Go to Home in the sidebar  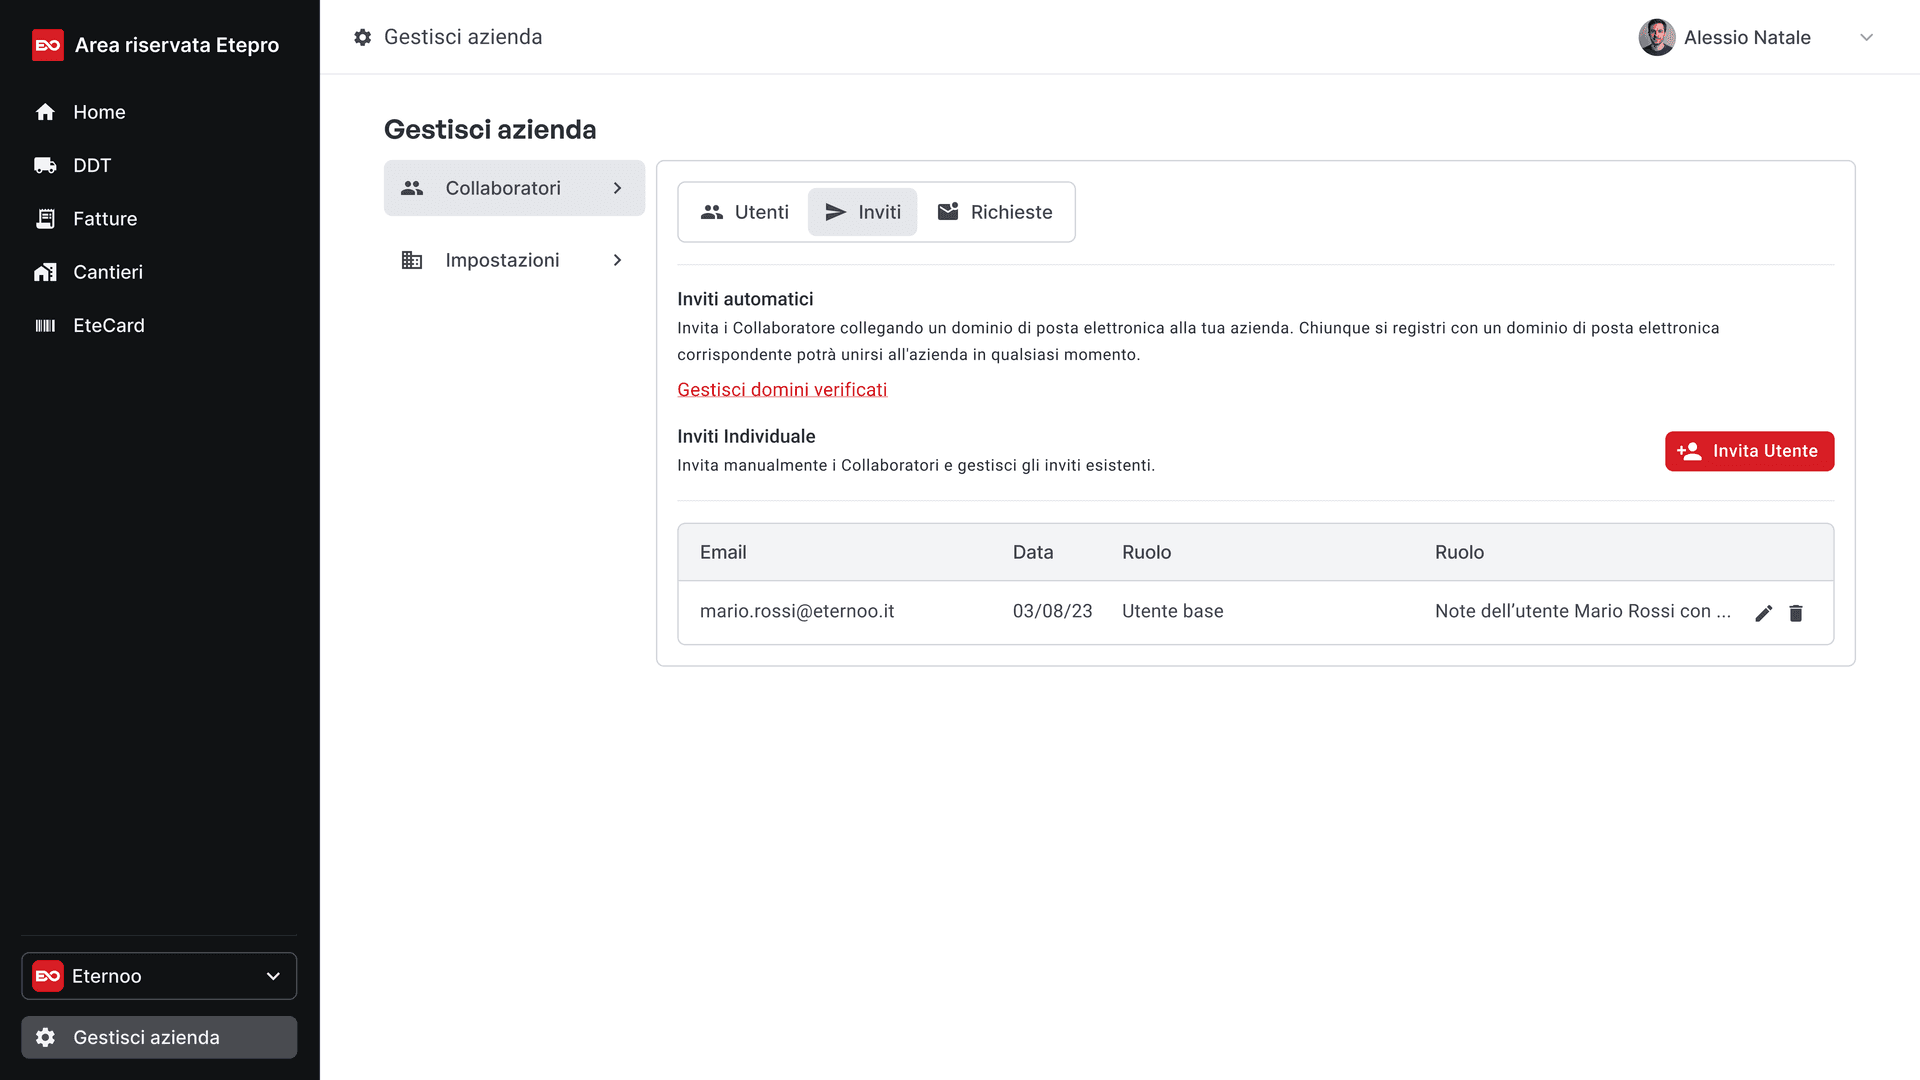pyautogui.click(x=98, y=112)
